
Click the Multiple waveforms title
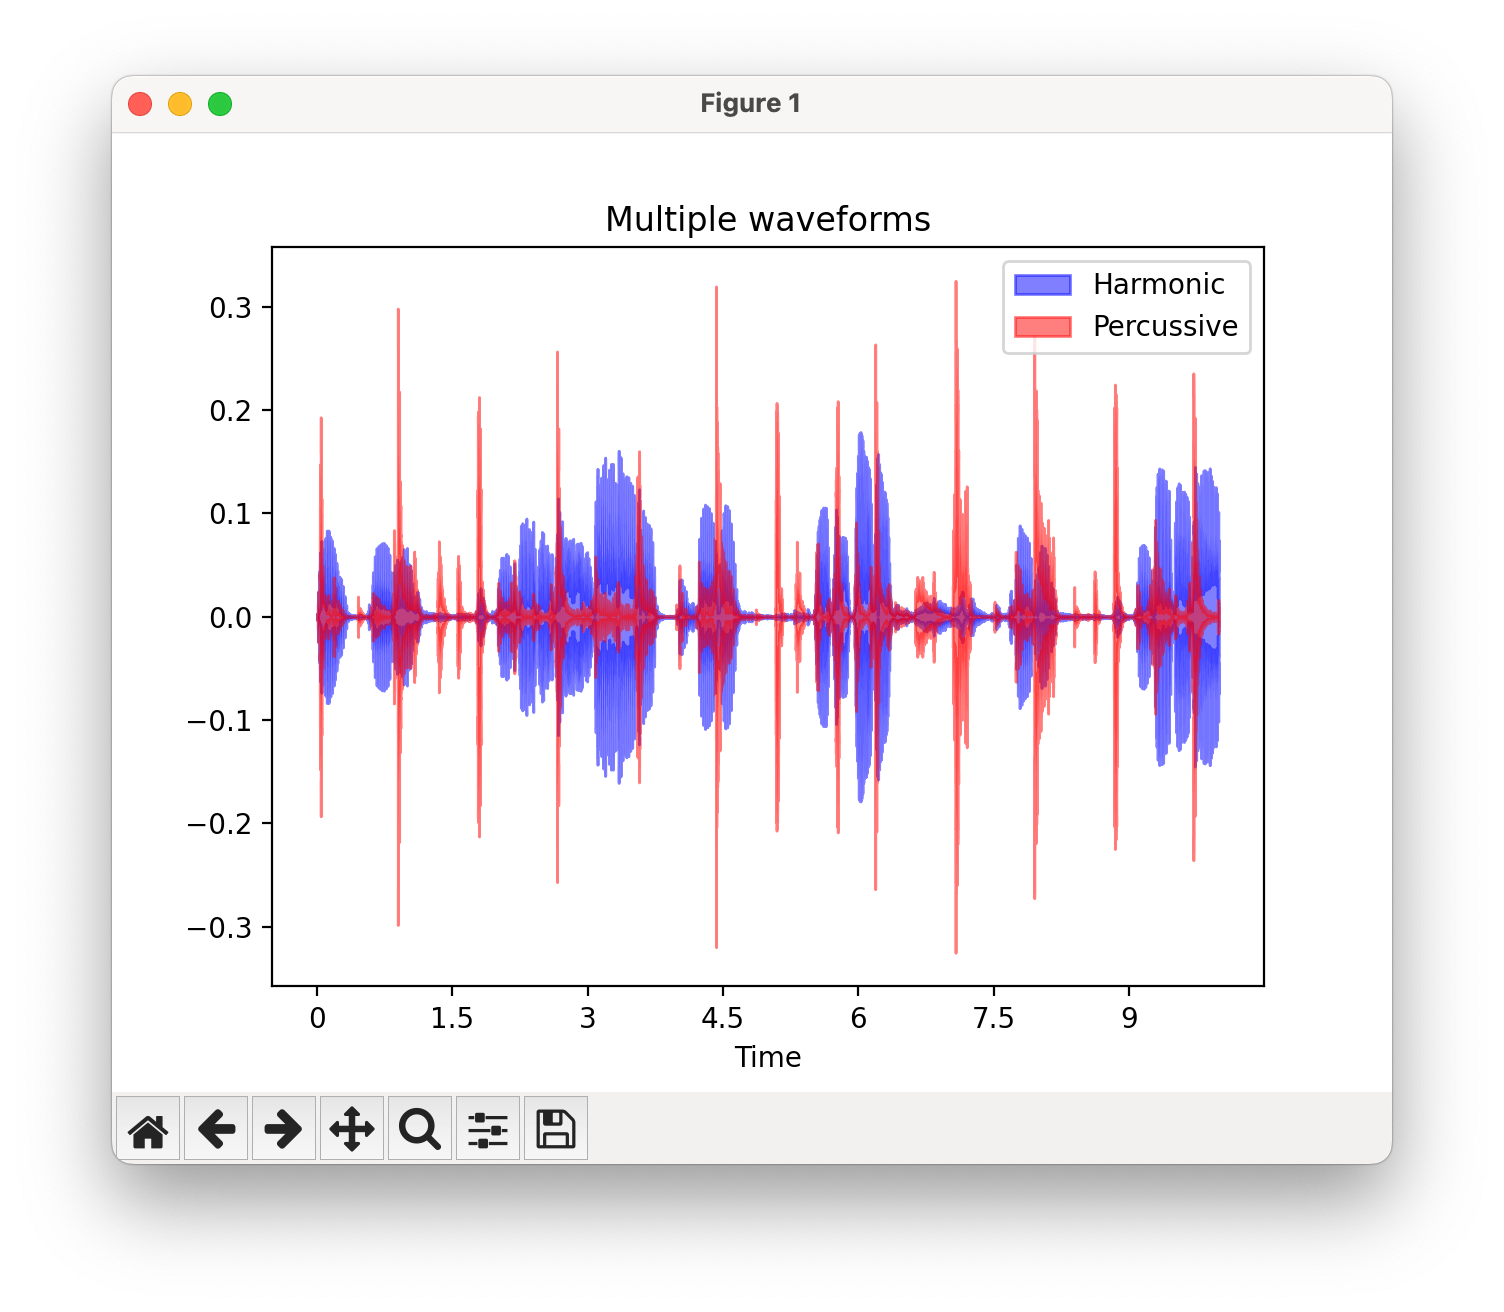(768, 218)
